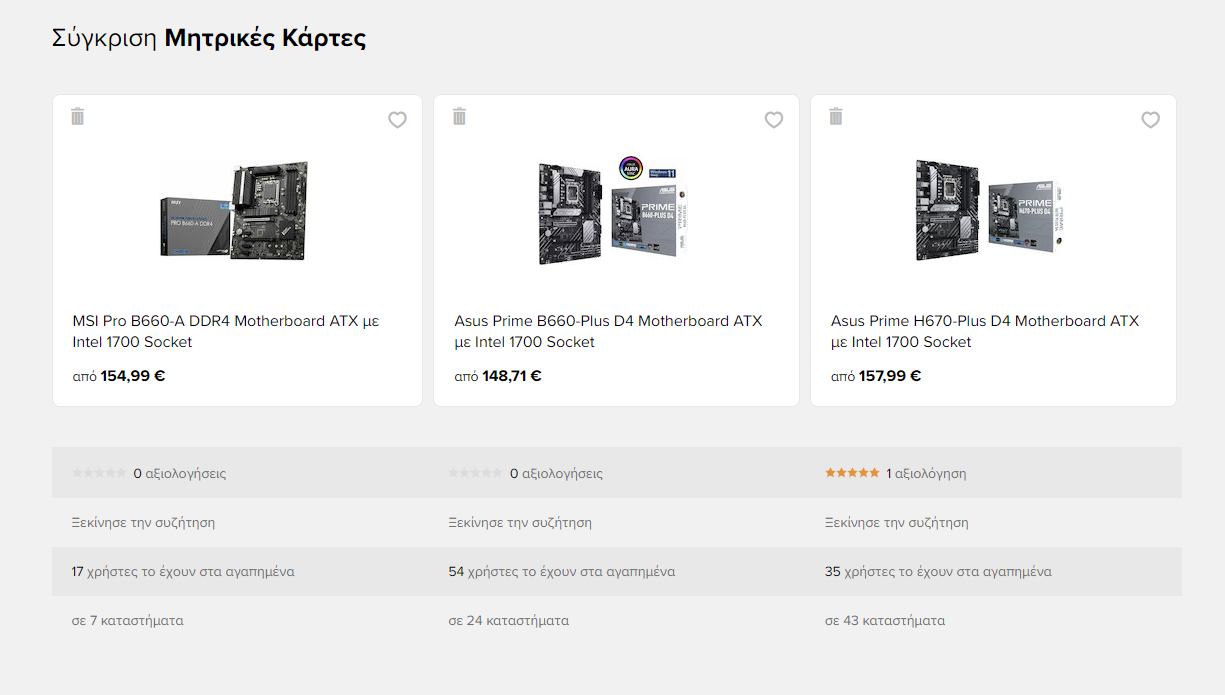The width and height of the screenshot is (1225, 695).
Task: Favorite the MSI Pro B660-A motherboard
Action: pos(398,120)
